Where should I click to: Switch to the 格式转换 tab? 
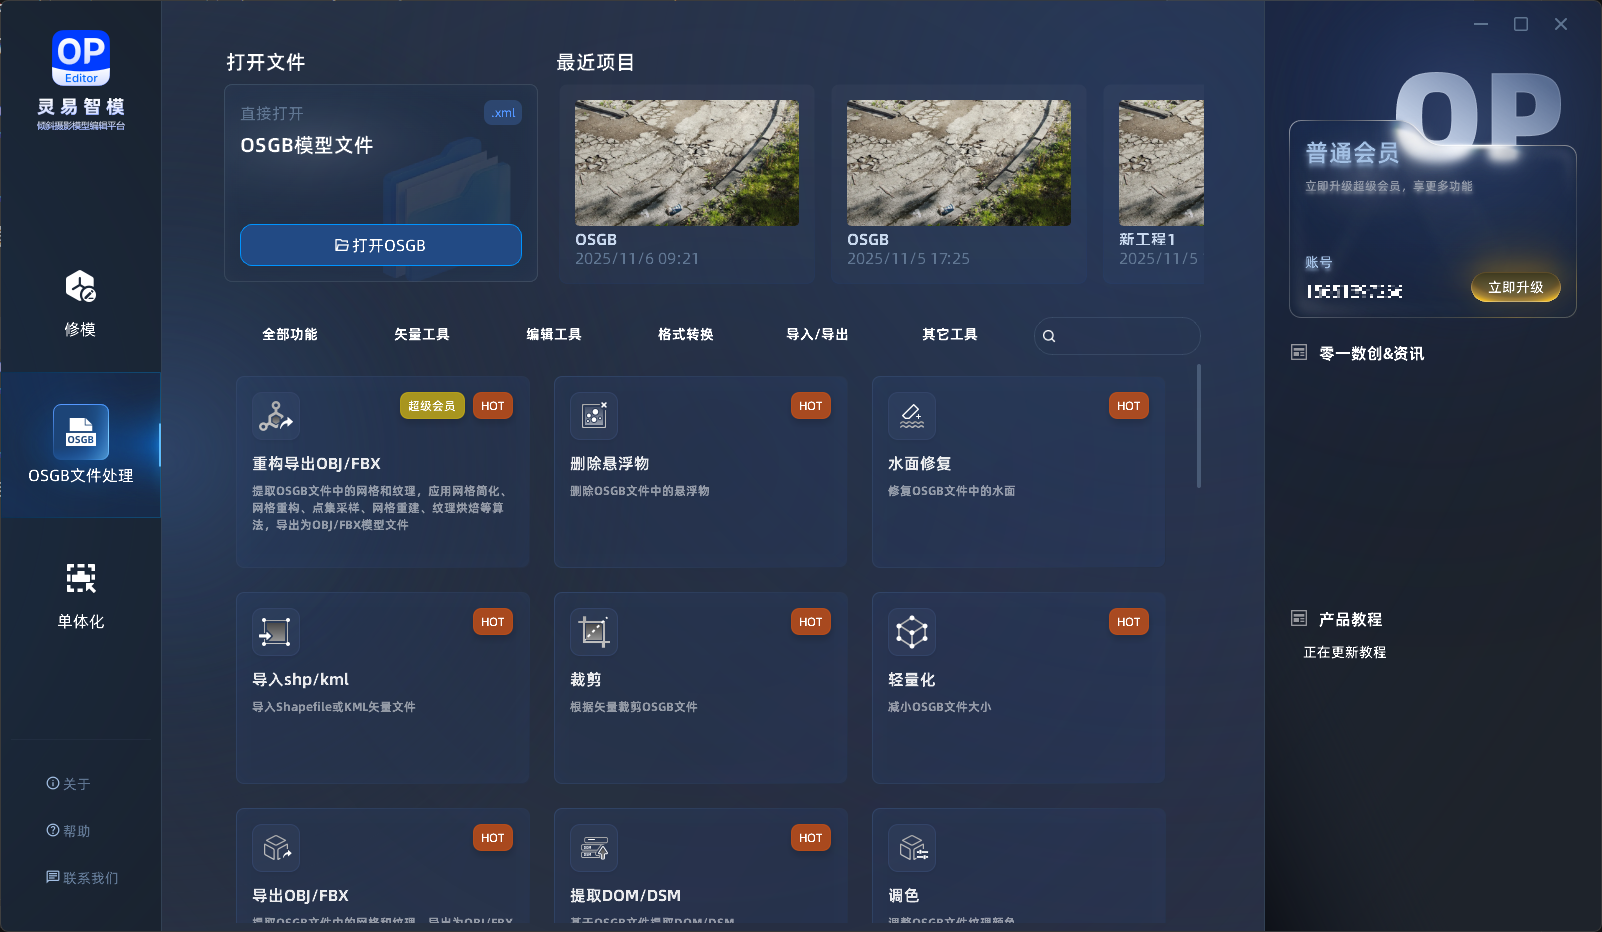[685, 335]
